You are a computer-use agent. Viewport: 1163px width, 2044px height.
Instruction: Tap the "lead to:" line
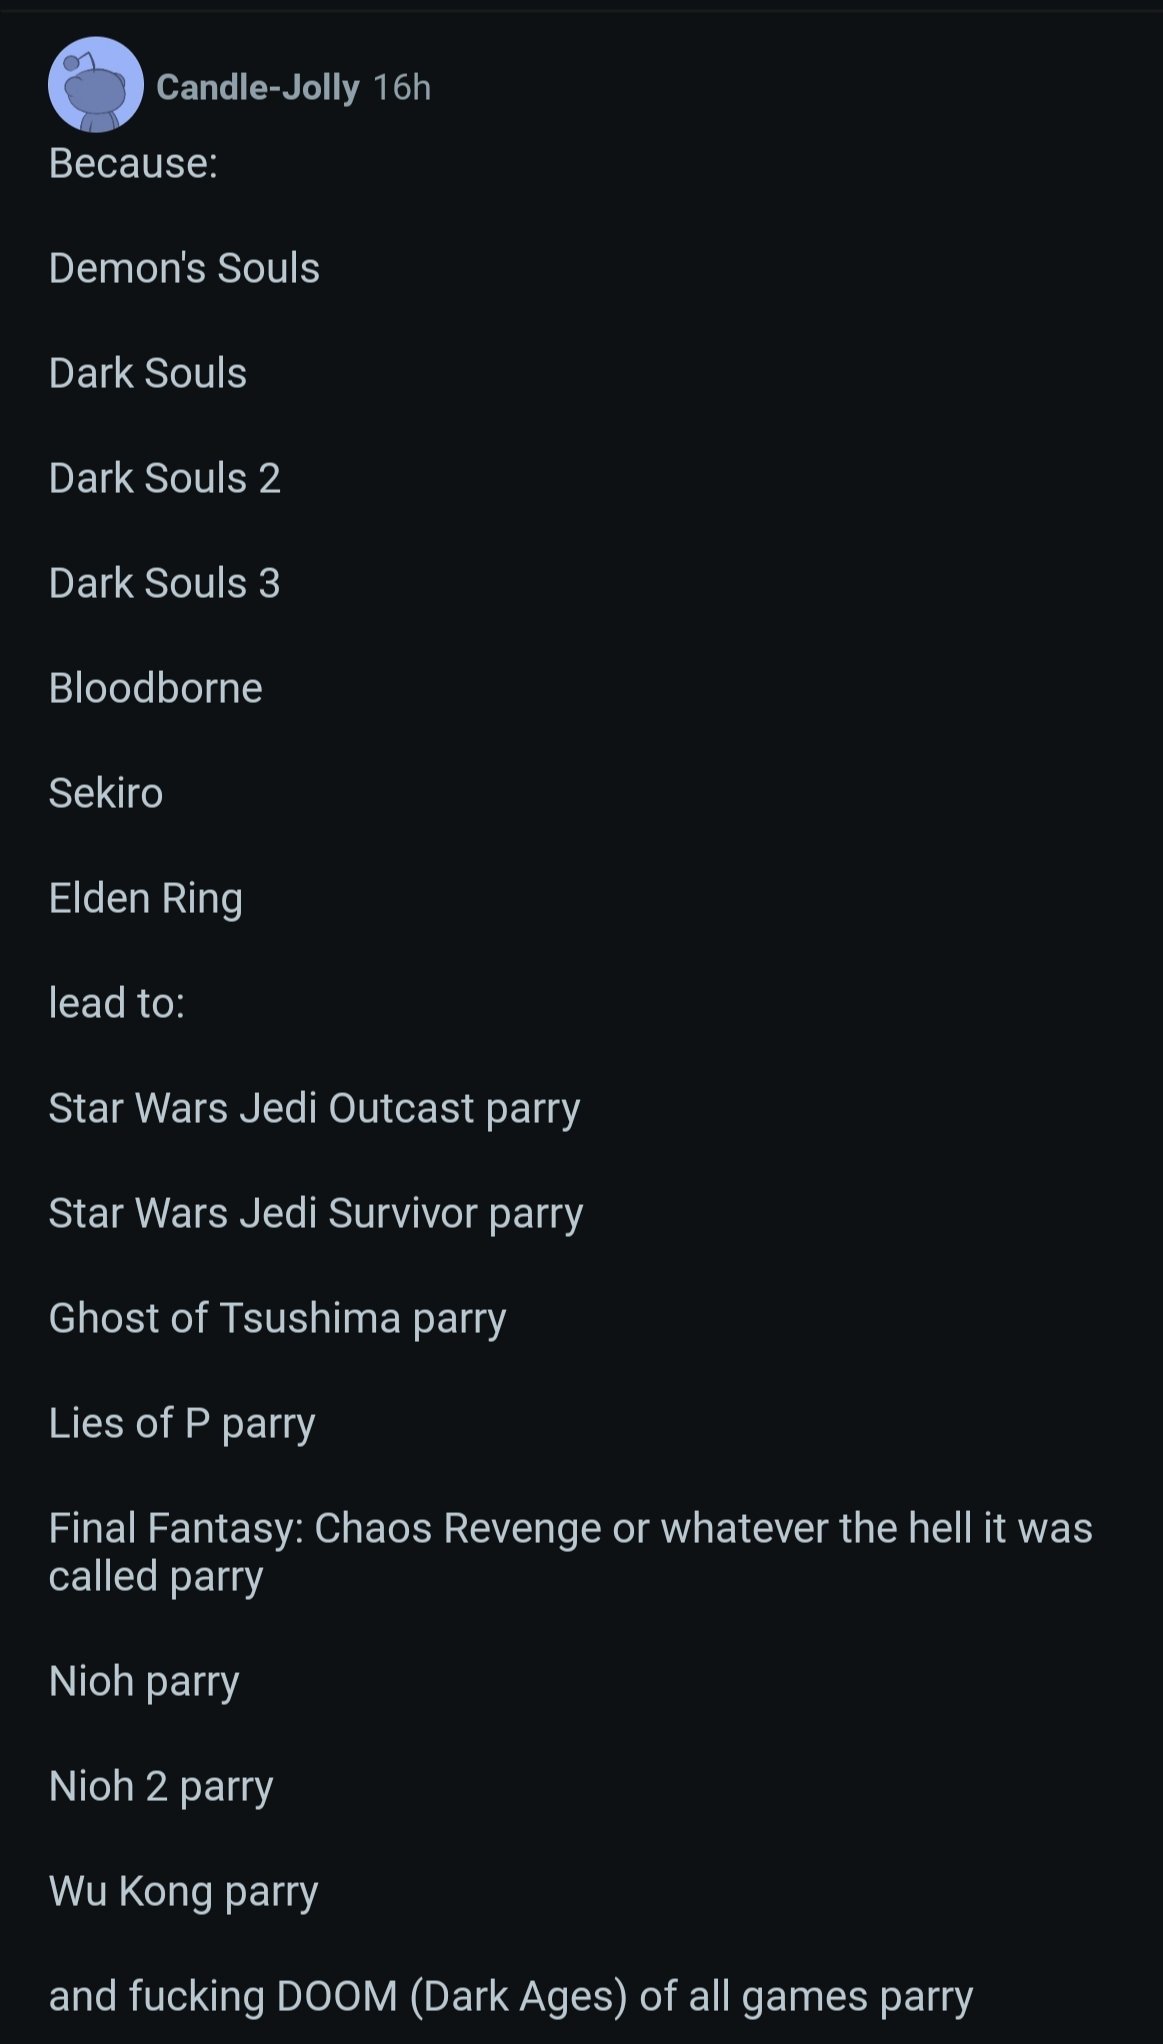(116, 1003)
